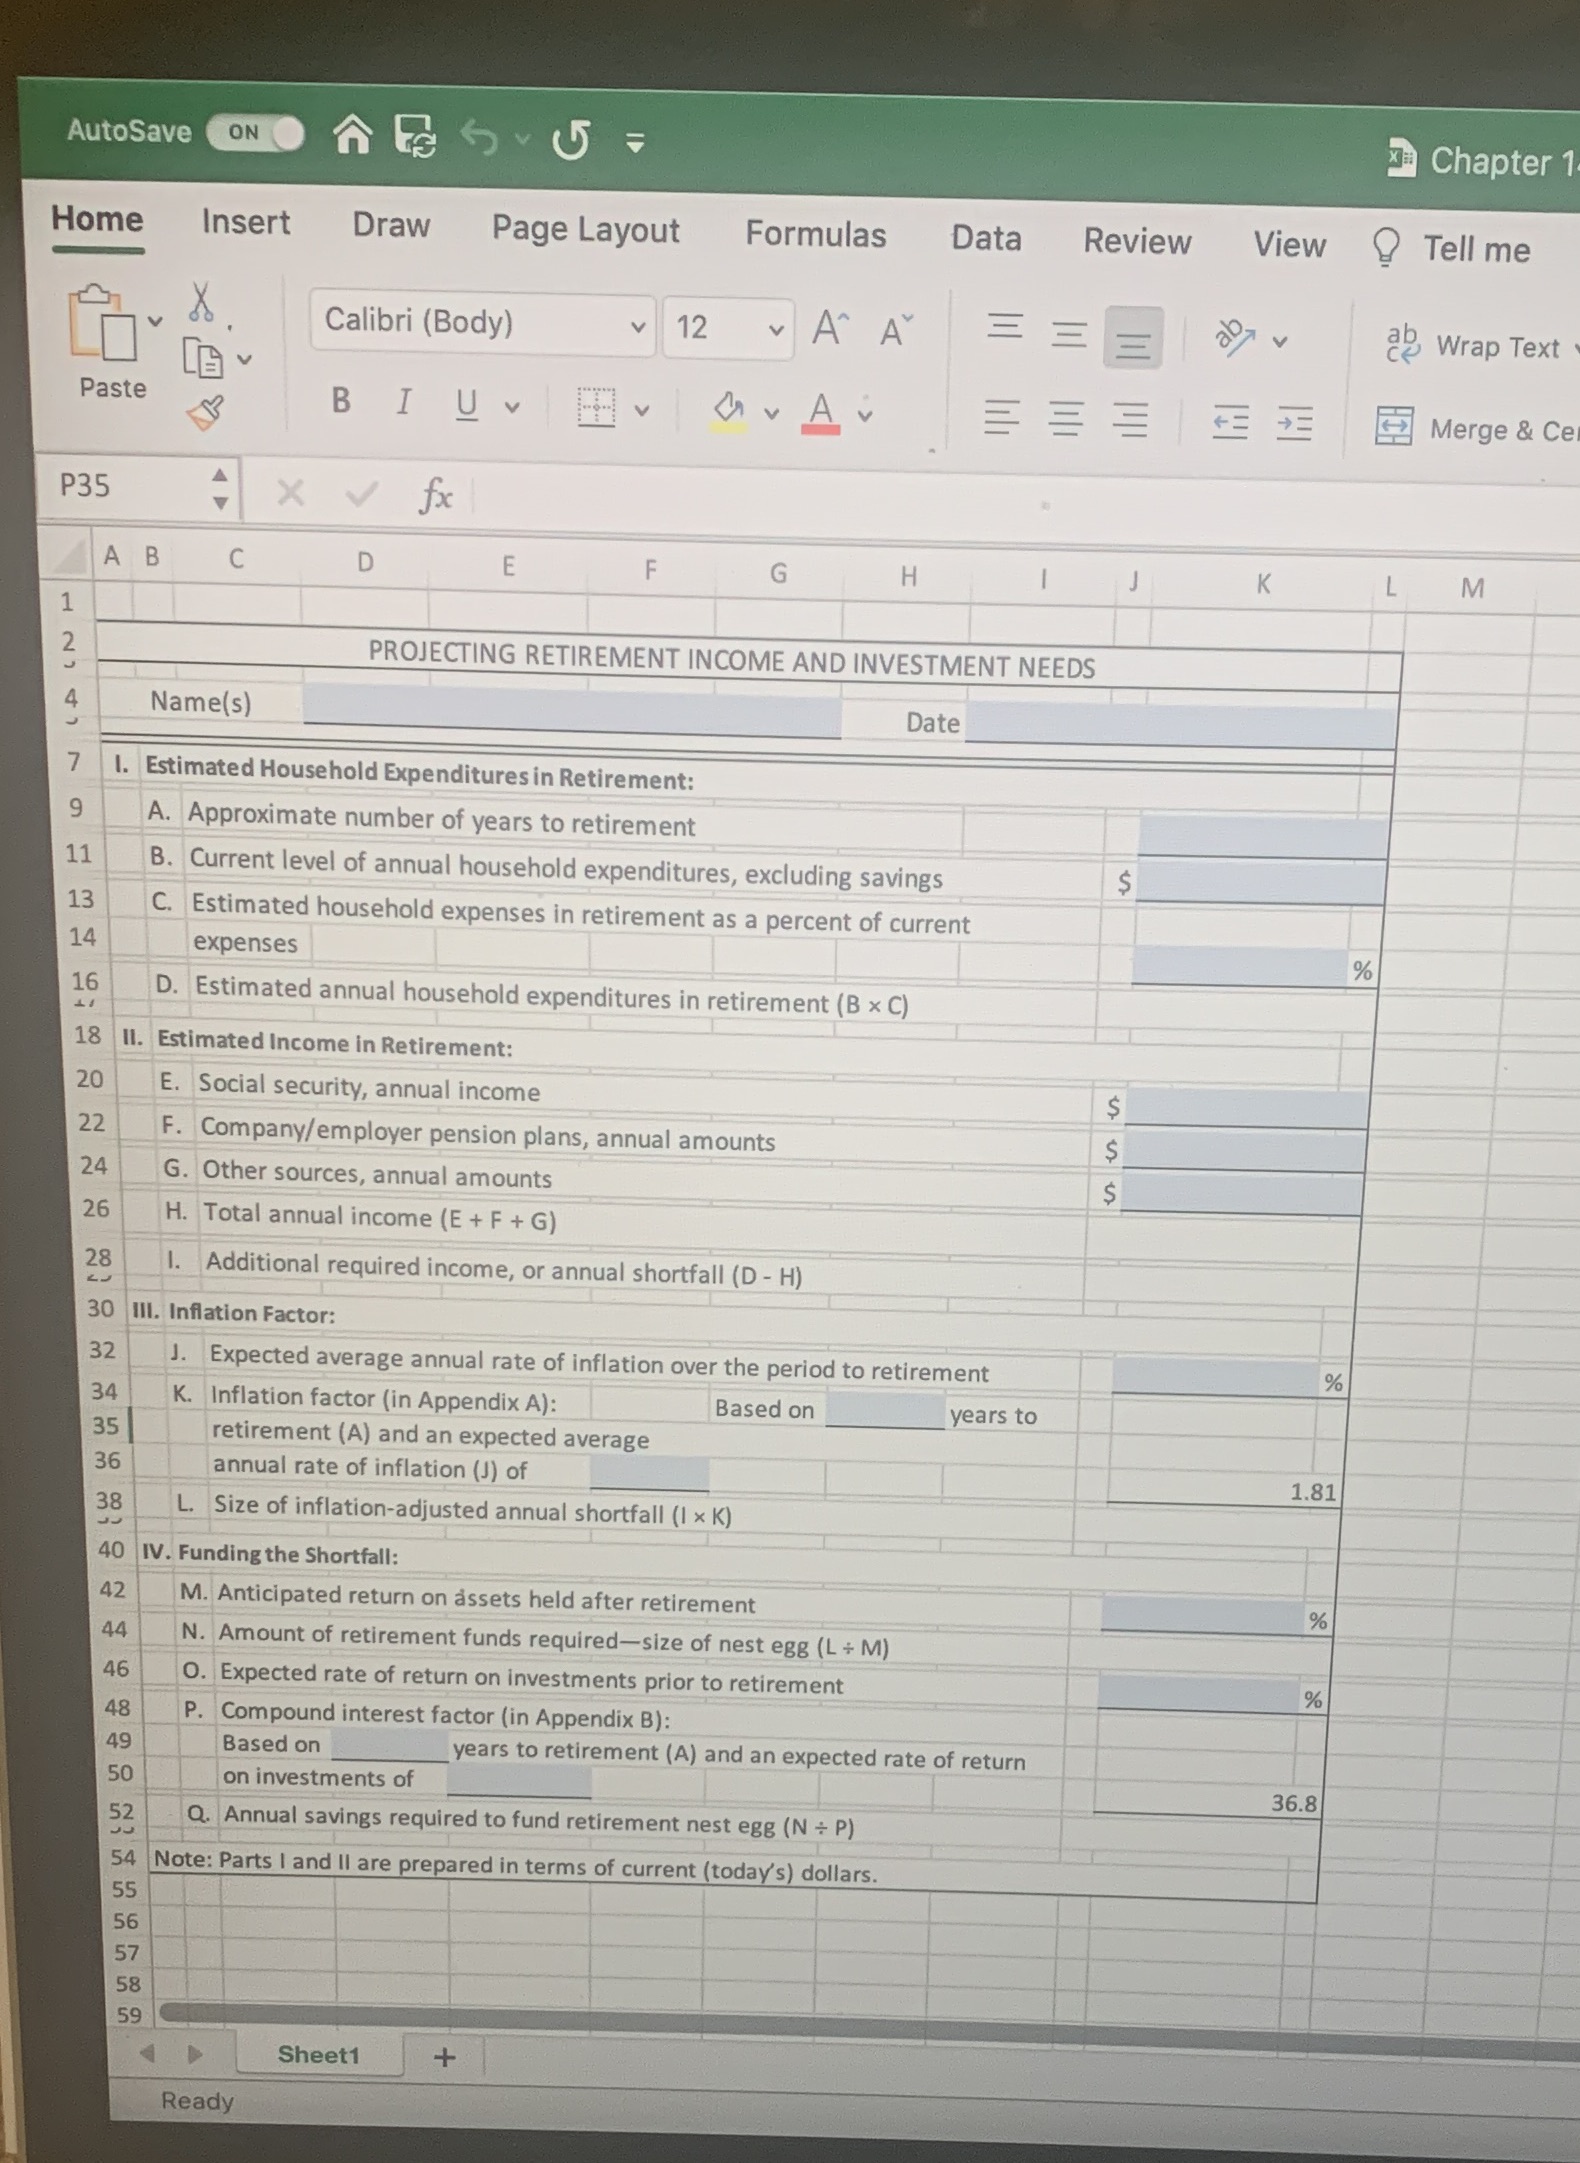Screen dimensions: 1580x2163
Task: Apply the red Font Color swatch
Action: [821, 413]
